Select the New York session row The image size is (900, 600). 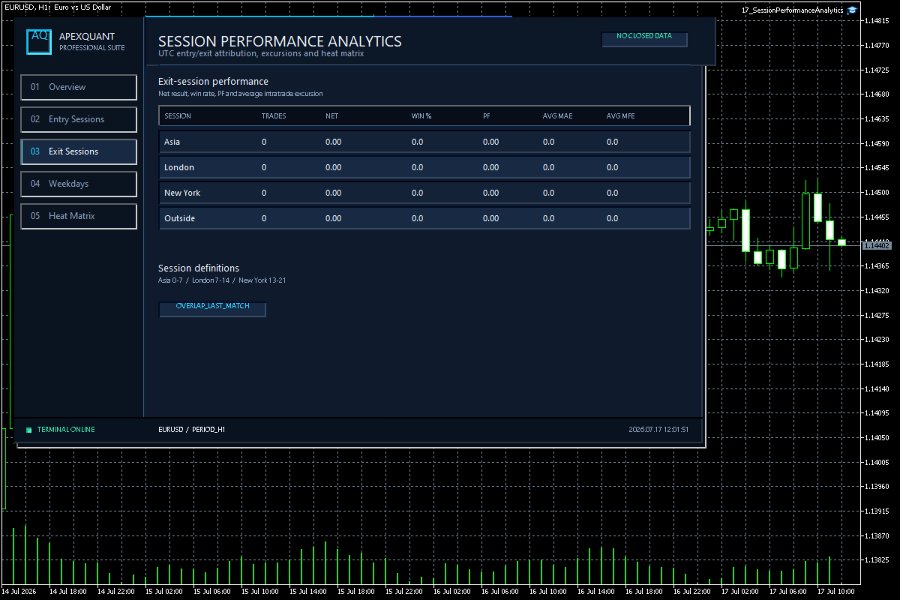coord(424,193)
